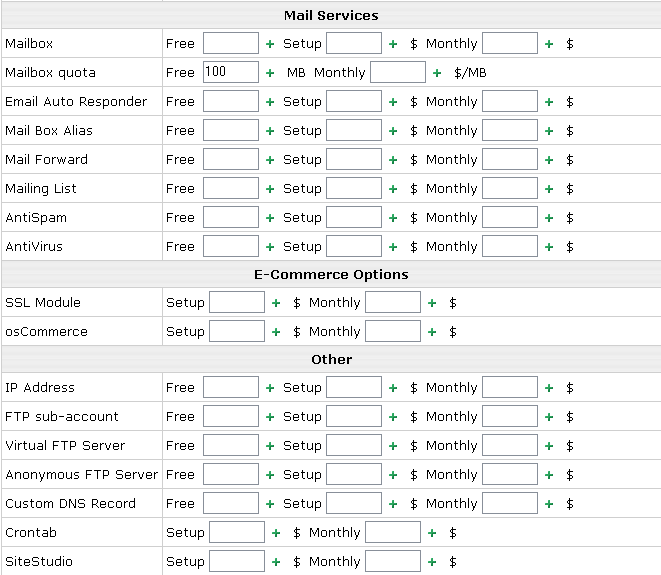Select the Mailbox Setup price input
The width and height of the screenshot is (661, 575).
(354, 43)
